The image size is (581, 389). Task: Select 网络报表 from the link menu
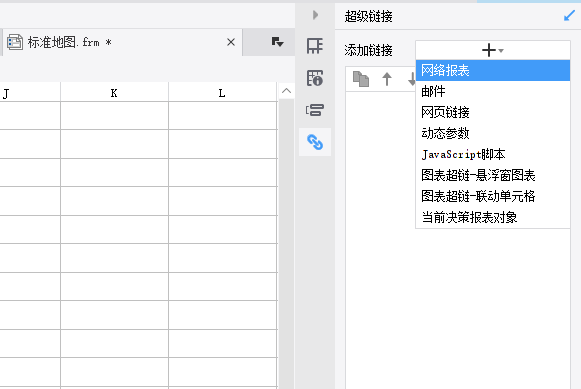492,70
